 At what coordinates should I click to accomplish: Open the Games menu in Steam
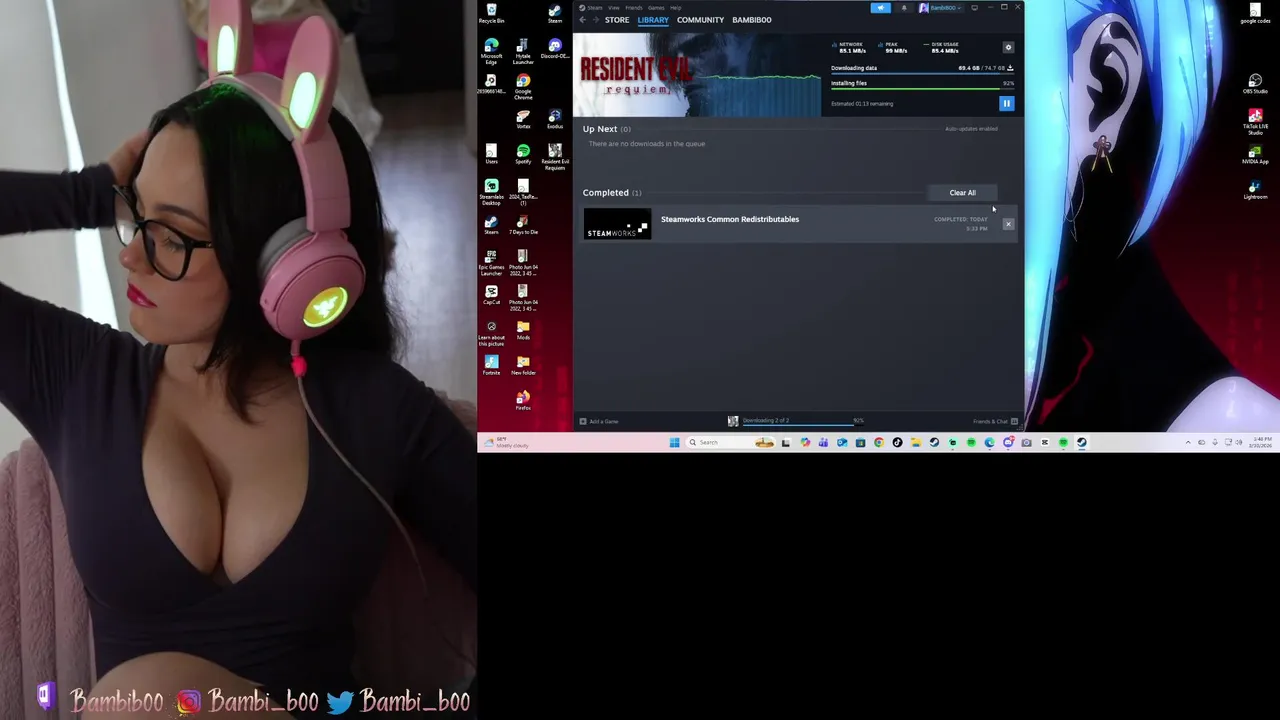click(x=656, y=8)
